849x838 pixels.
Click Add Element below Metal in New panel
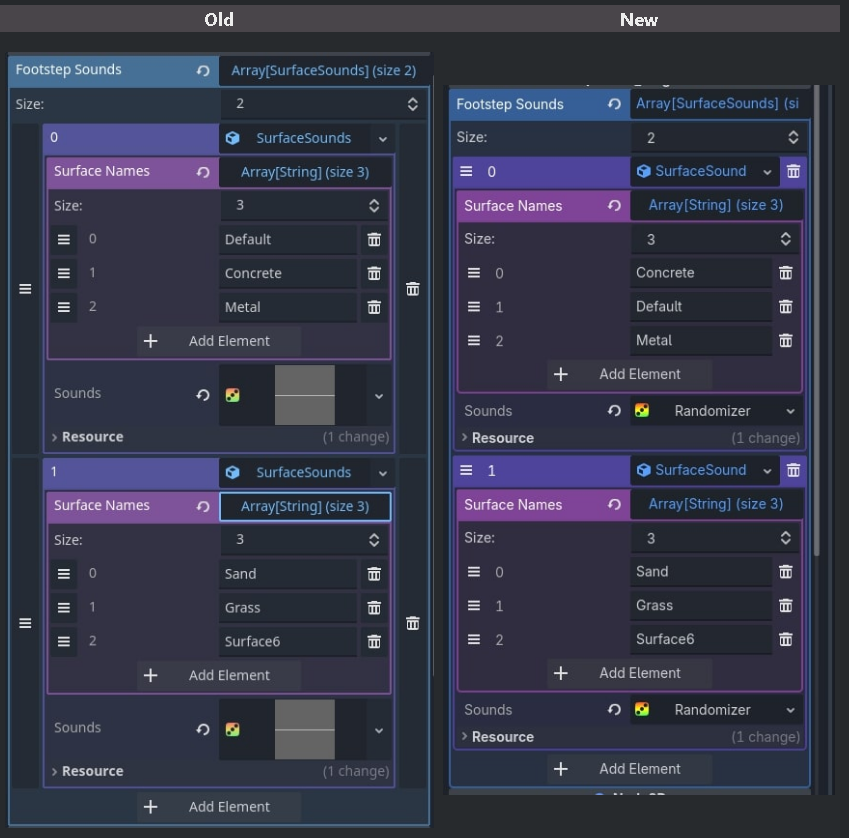[x=629, y=374]
